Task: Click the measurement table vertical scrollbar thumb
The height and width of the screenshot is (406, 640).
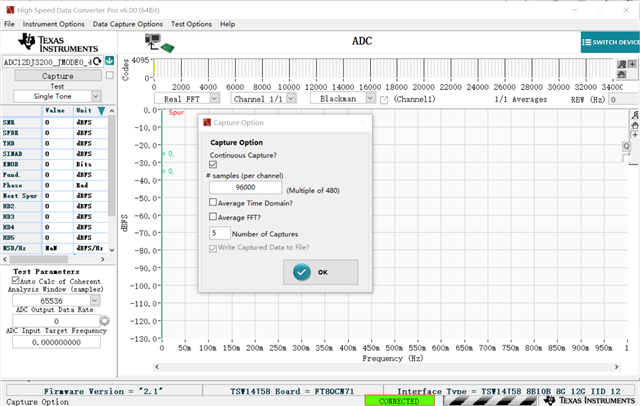Action: pyautogui.click(x=112, y=165)
